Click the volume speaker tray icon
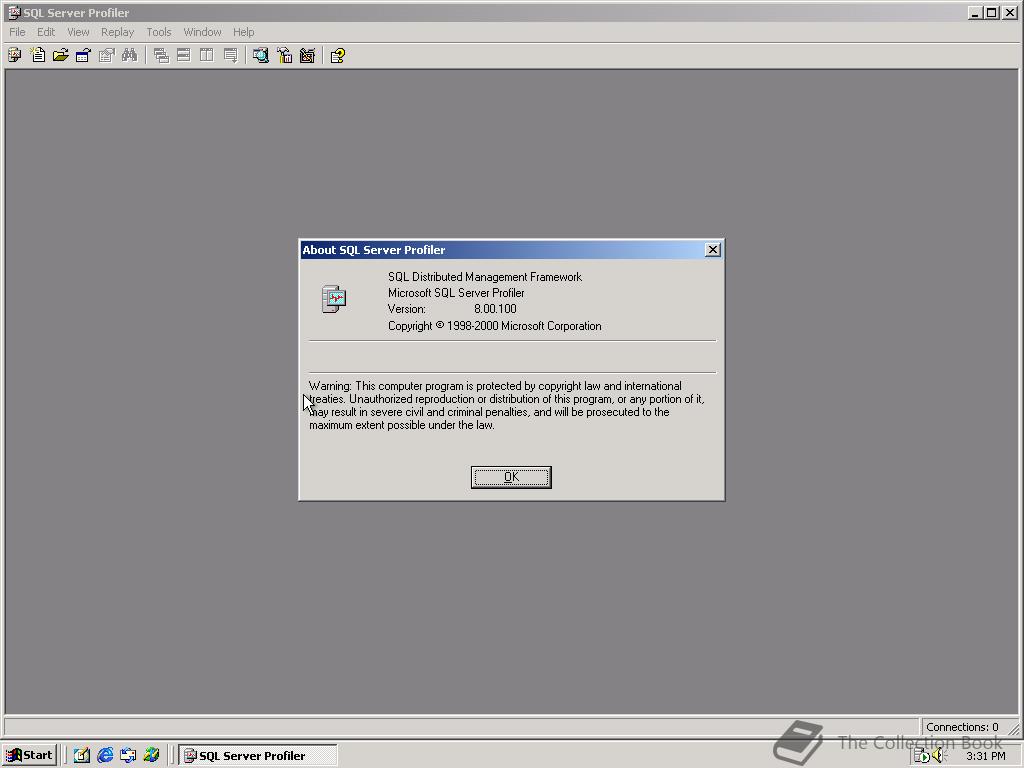The height and width of the screenshot is (768, 1024). (x=939, y=756)
